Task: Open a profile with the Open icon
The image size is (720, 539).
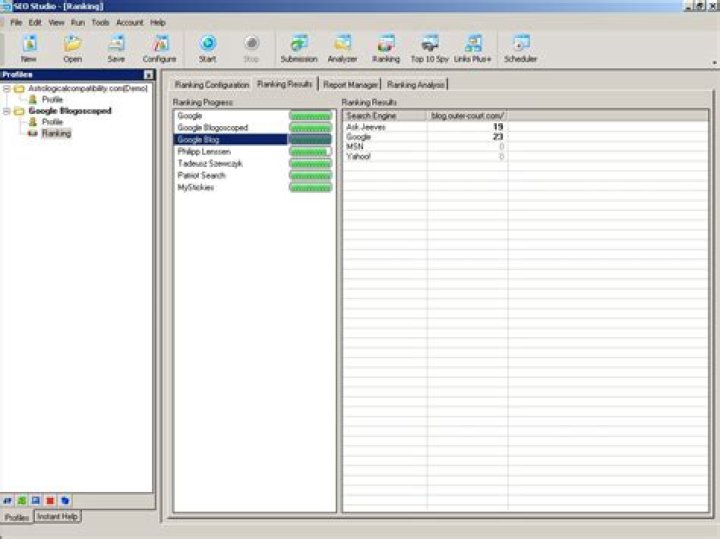Action: tap(73, 48)
